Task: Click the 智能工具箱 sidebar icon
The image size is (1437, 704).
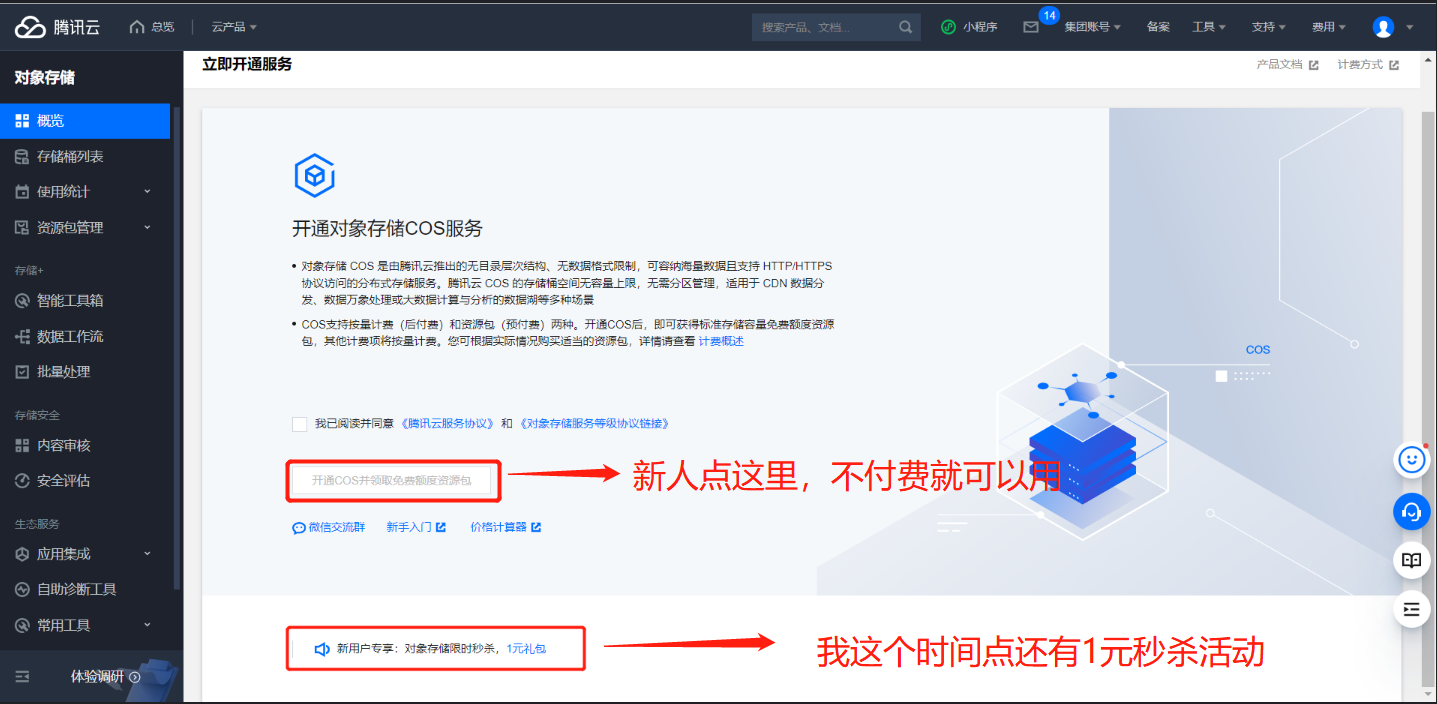Action: tap(22, 300)
